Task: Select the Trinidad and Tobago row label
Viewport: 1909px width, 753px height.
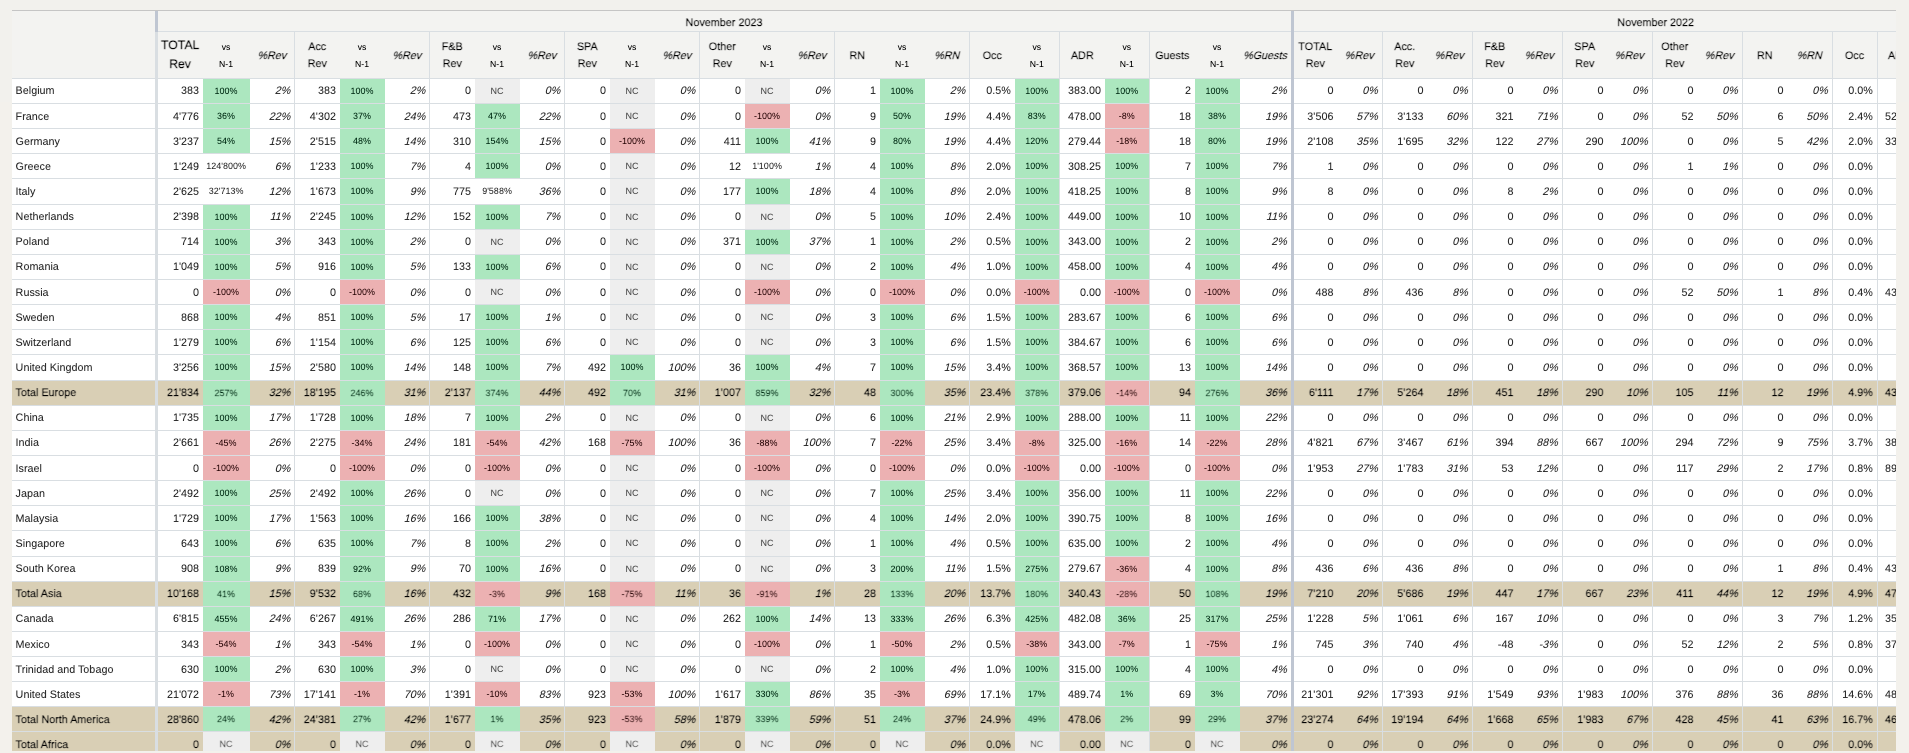Action: click(64, 670)
